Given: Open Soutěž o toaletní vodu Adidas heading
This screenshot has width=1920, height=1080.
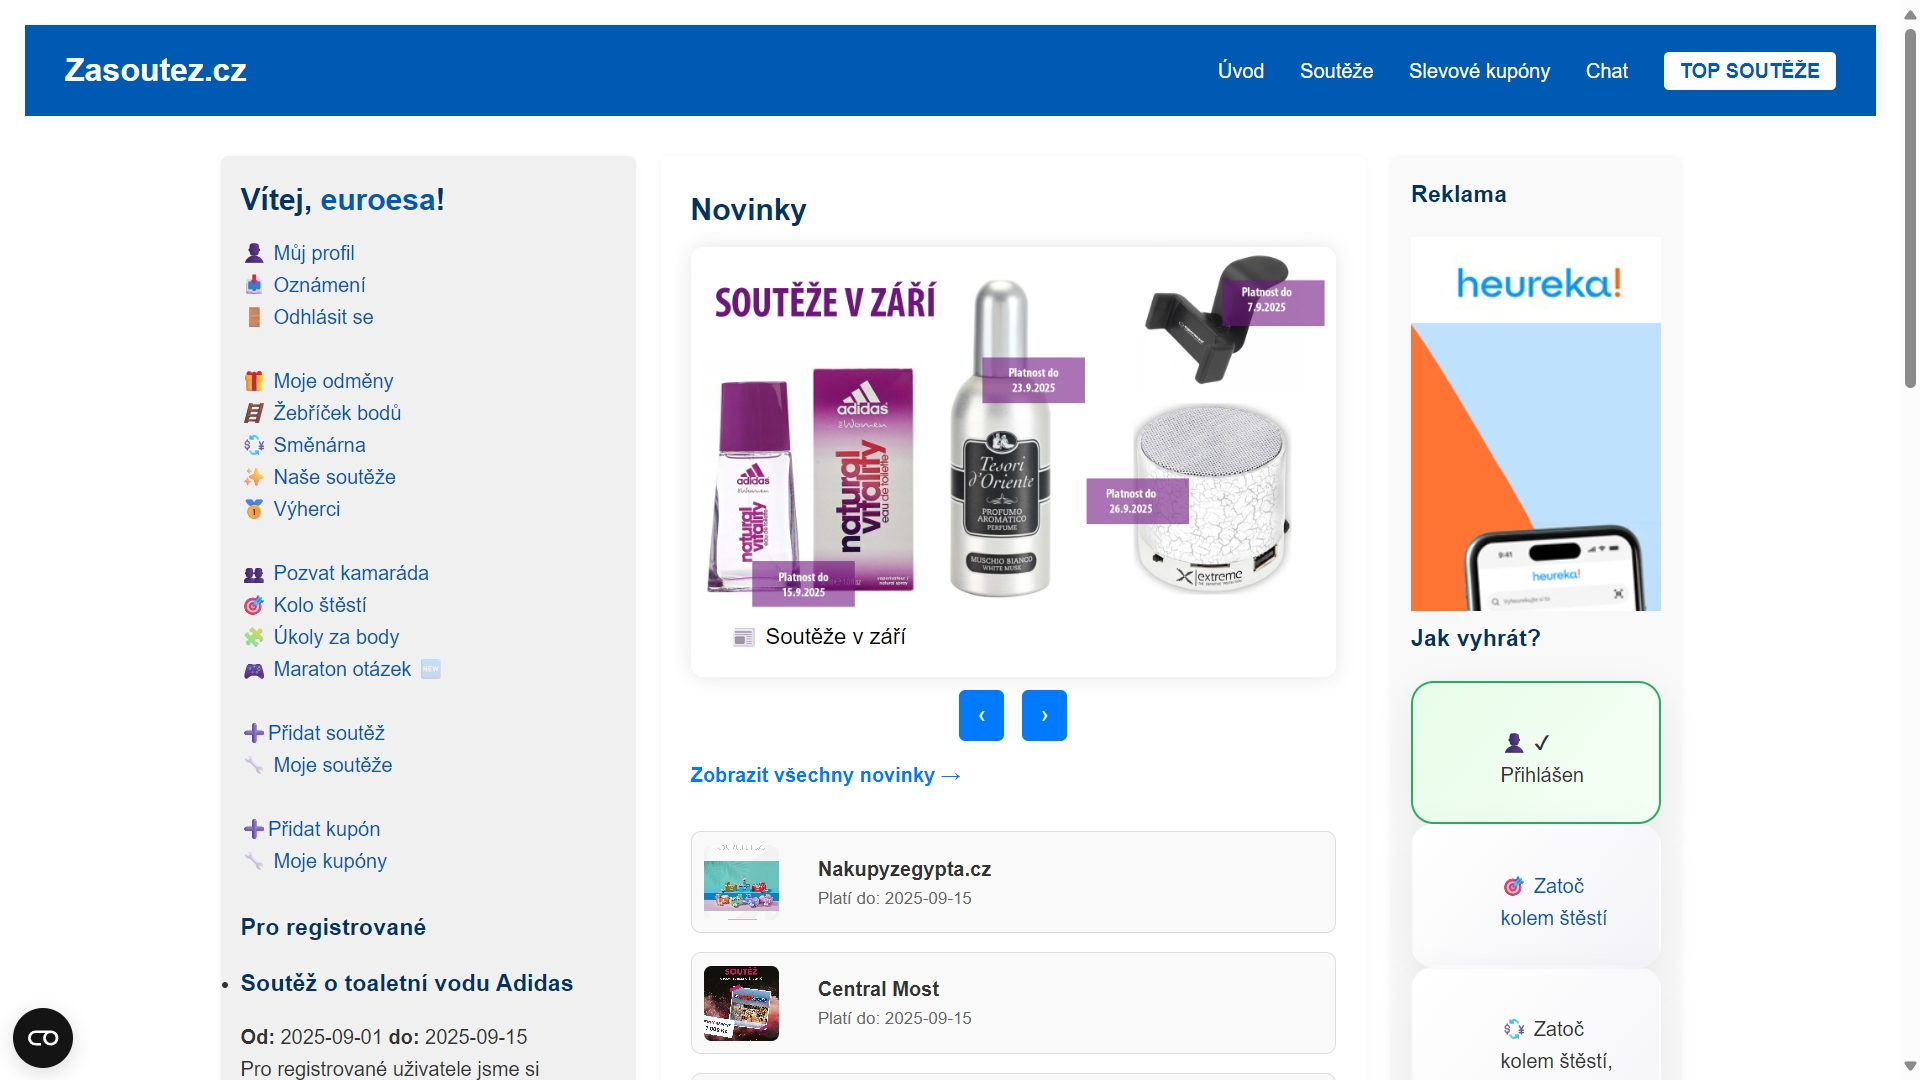Looking at the screenshot, I should click(407, 983).
